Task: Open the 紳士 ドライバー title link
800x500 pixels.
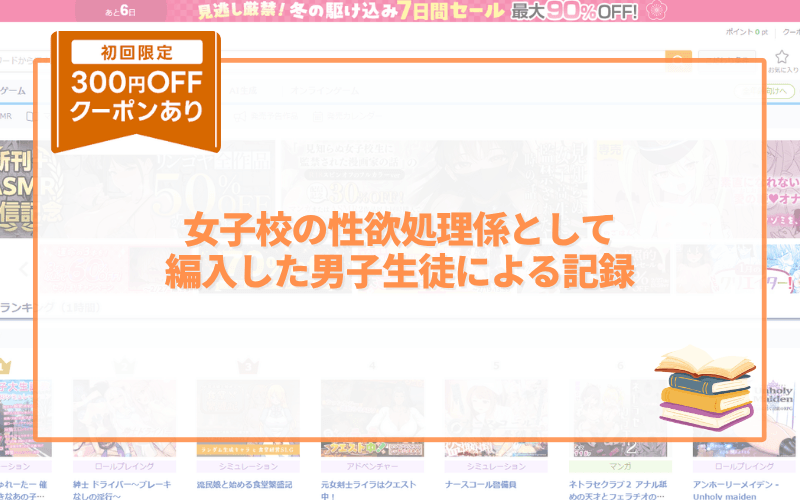Action: click(122, 490)
